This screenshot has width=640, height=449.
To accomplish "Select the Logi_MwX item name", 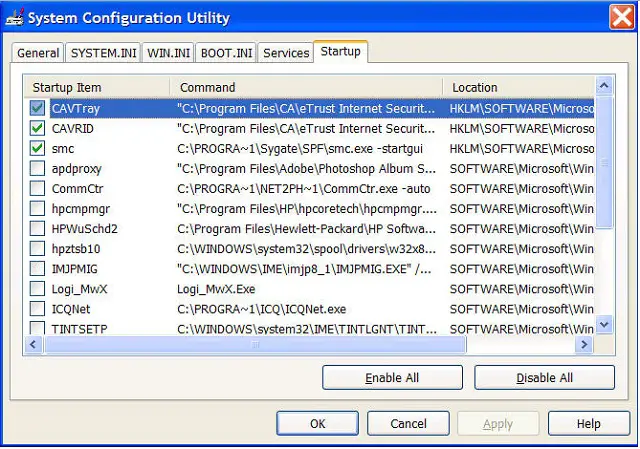I will (x=79, y=289).
